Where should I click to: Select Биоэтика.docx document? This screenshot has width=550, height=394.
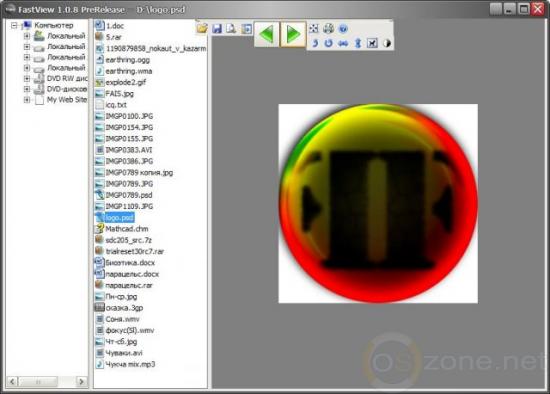(x=130, y=263)
